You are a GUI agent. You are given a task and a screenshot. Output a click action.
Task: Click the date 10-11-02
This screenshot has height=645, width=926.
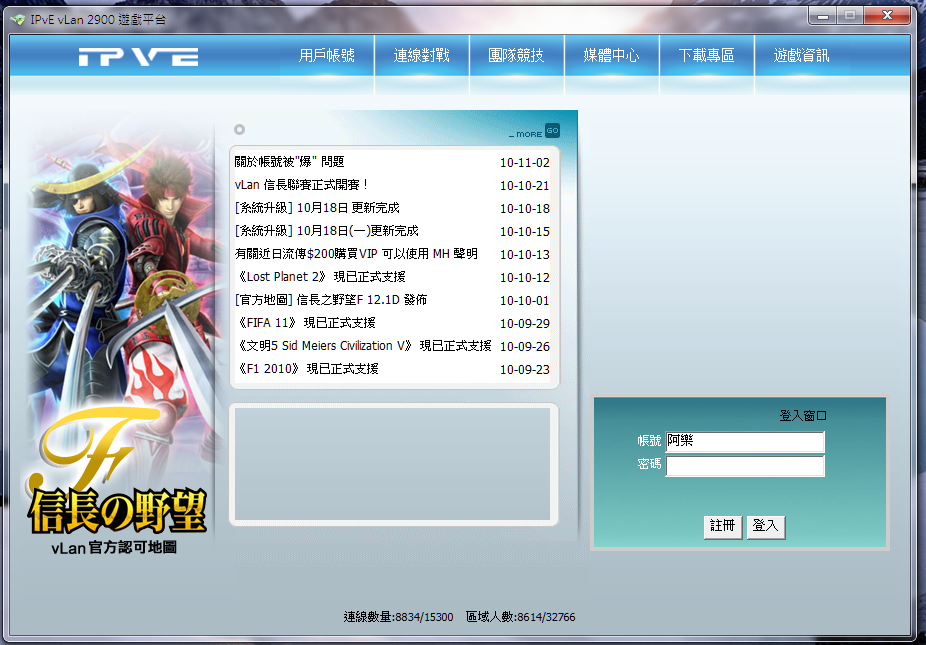point(524,162)
